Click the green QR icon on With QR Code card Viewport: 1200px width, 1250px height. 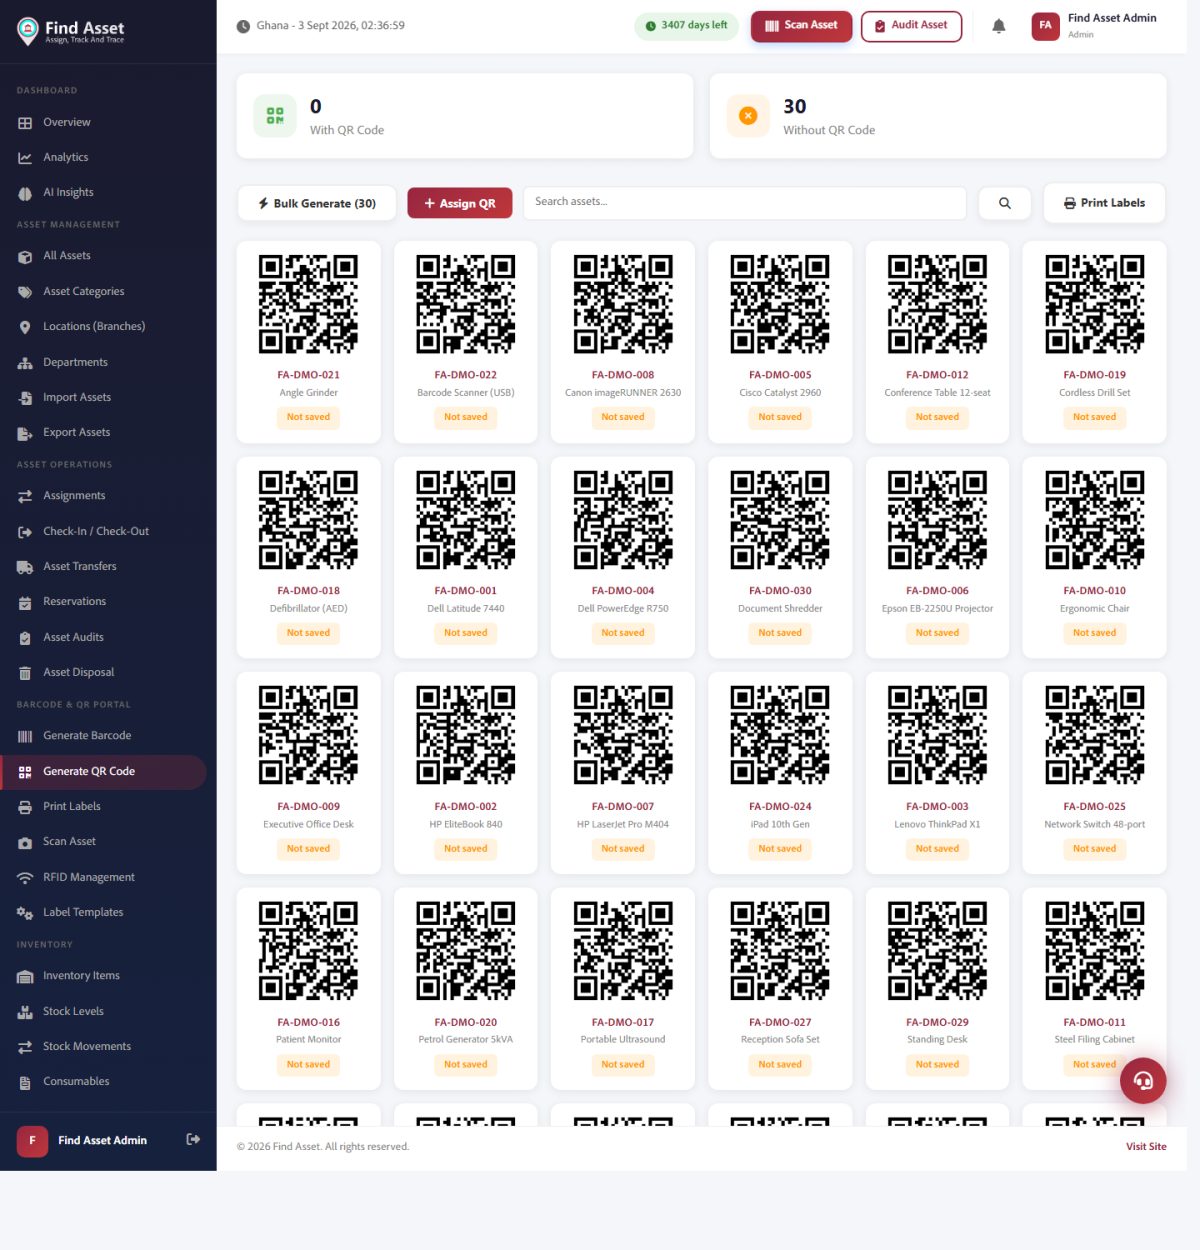click(x=275, y=116)
